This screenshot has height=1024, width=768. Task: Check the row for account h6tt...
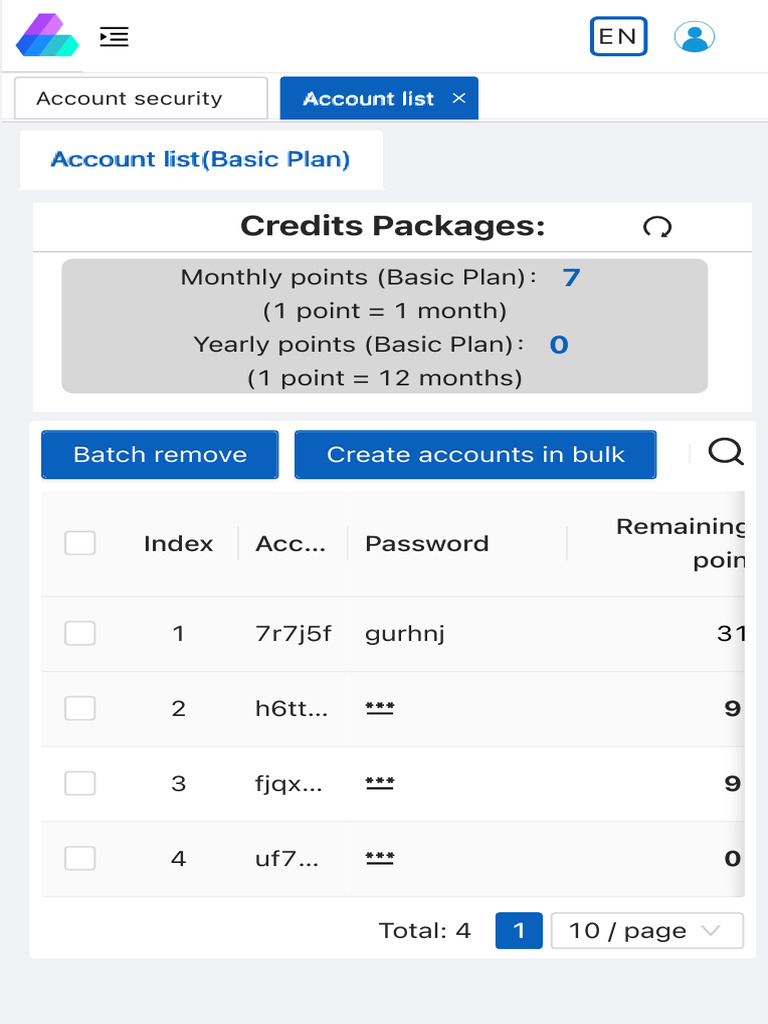80,708
